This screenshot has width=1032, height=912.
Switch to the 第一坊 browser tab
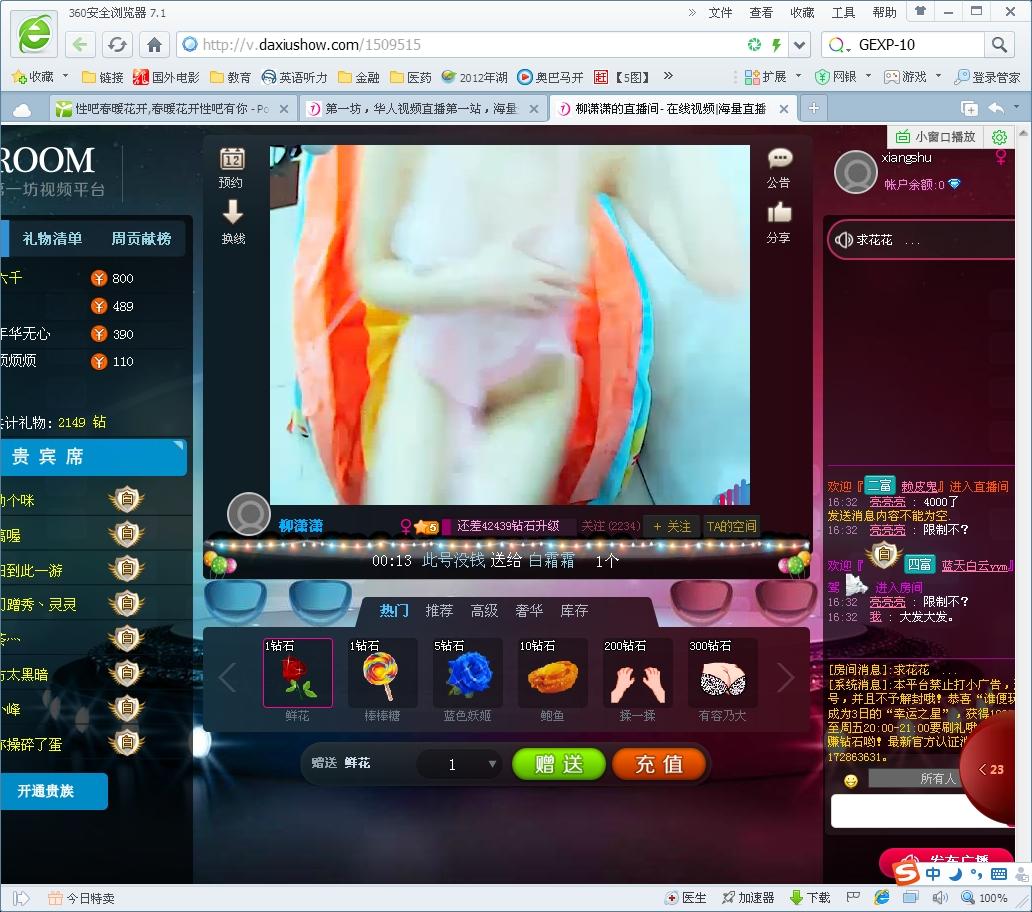(x=424, y=109)
